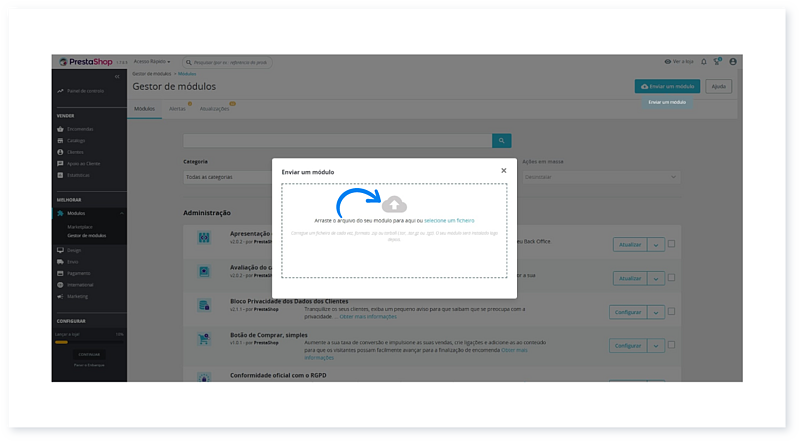The image size is (800, 442).
Task: Click the magnifier search button for modules
Action: [x=502, y=141]
